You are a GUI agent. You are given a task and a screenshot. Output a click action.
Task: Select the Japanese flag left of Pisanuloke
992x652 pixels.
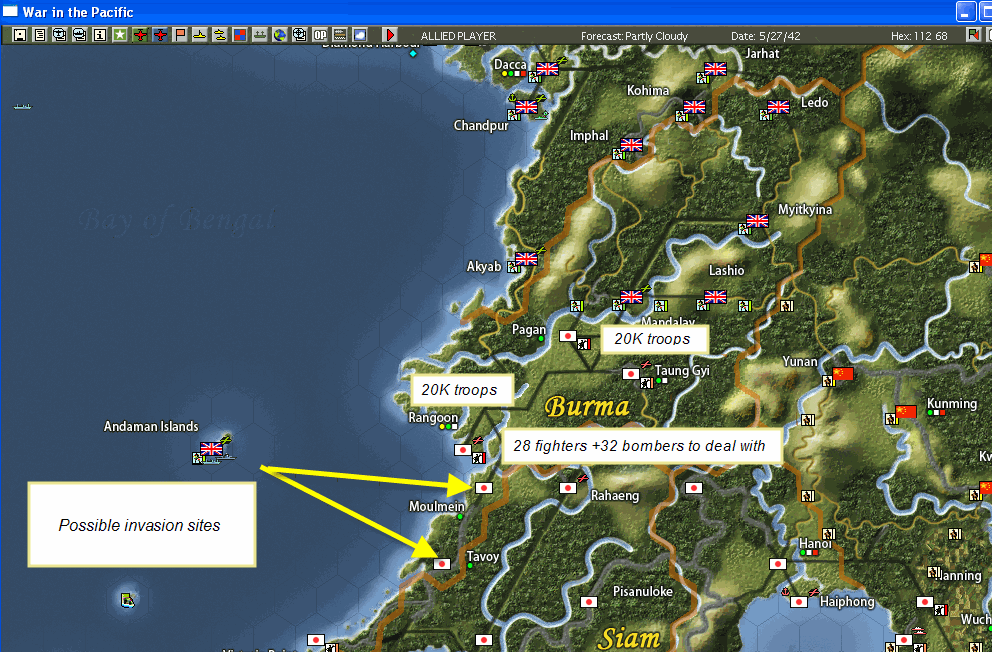pyautogui.click(x=589, y=601)
